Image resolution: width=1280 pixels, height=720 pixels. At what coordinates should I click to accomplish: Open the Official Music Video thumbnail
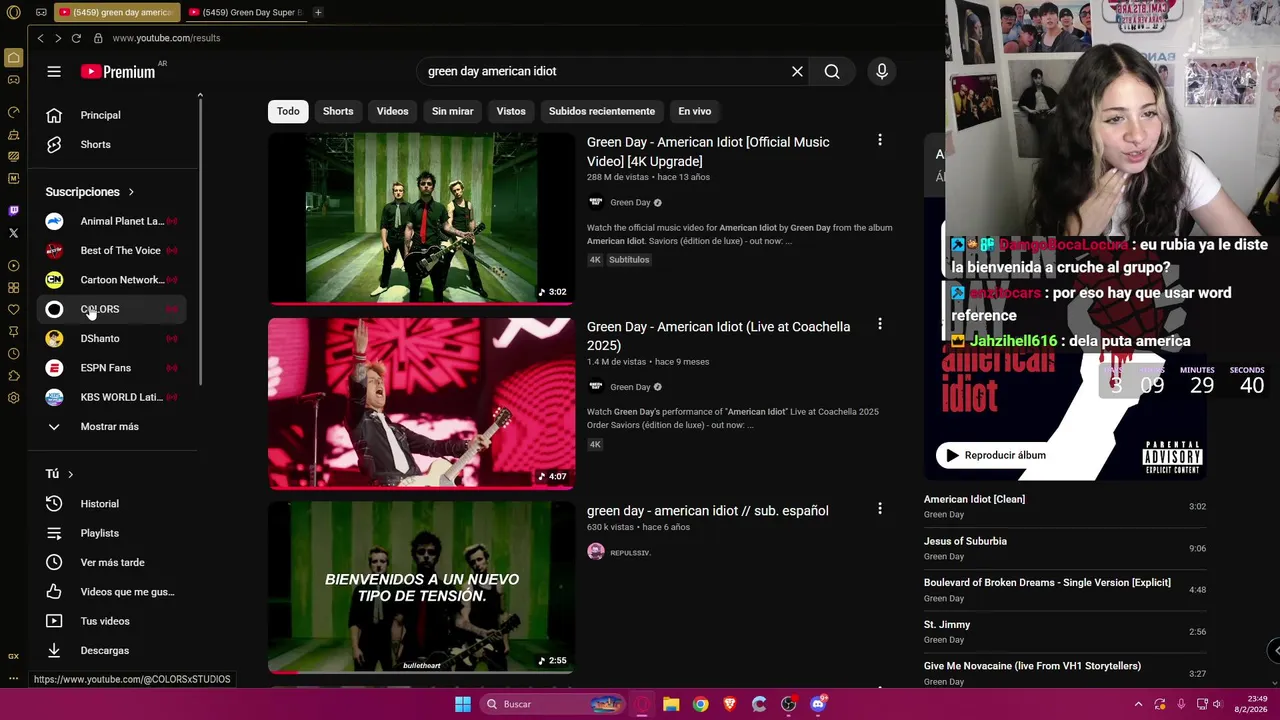[421, 218]
